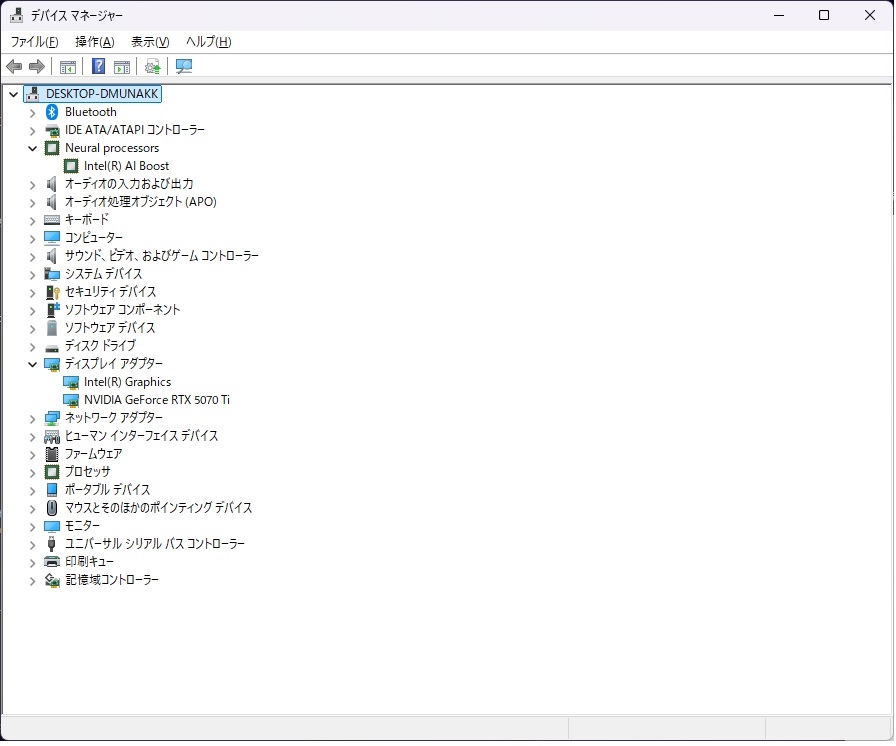Image resolution: width=896 pixels, height=746 pixels.
Task: Collapse the Neural processors category
Action: click(33, 149)
